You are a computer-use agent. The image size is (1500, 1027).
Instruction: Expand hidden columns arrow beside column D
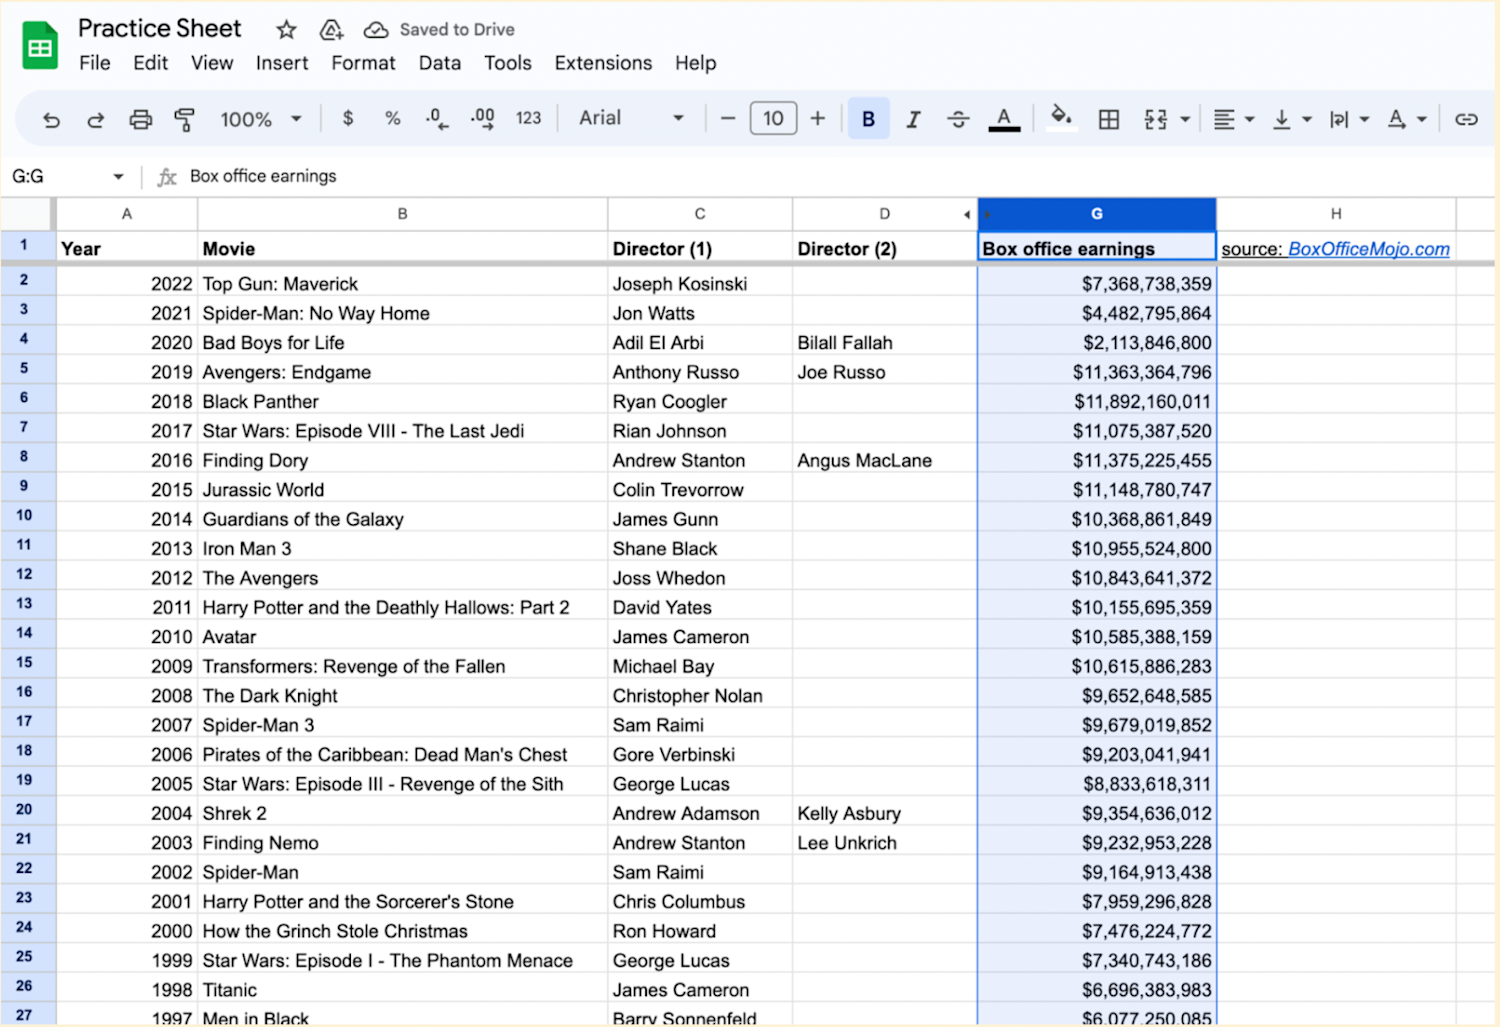(967, 215)
